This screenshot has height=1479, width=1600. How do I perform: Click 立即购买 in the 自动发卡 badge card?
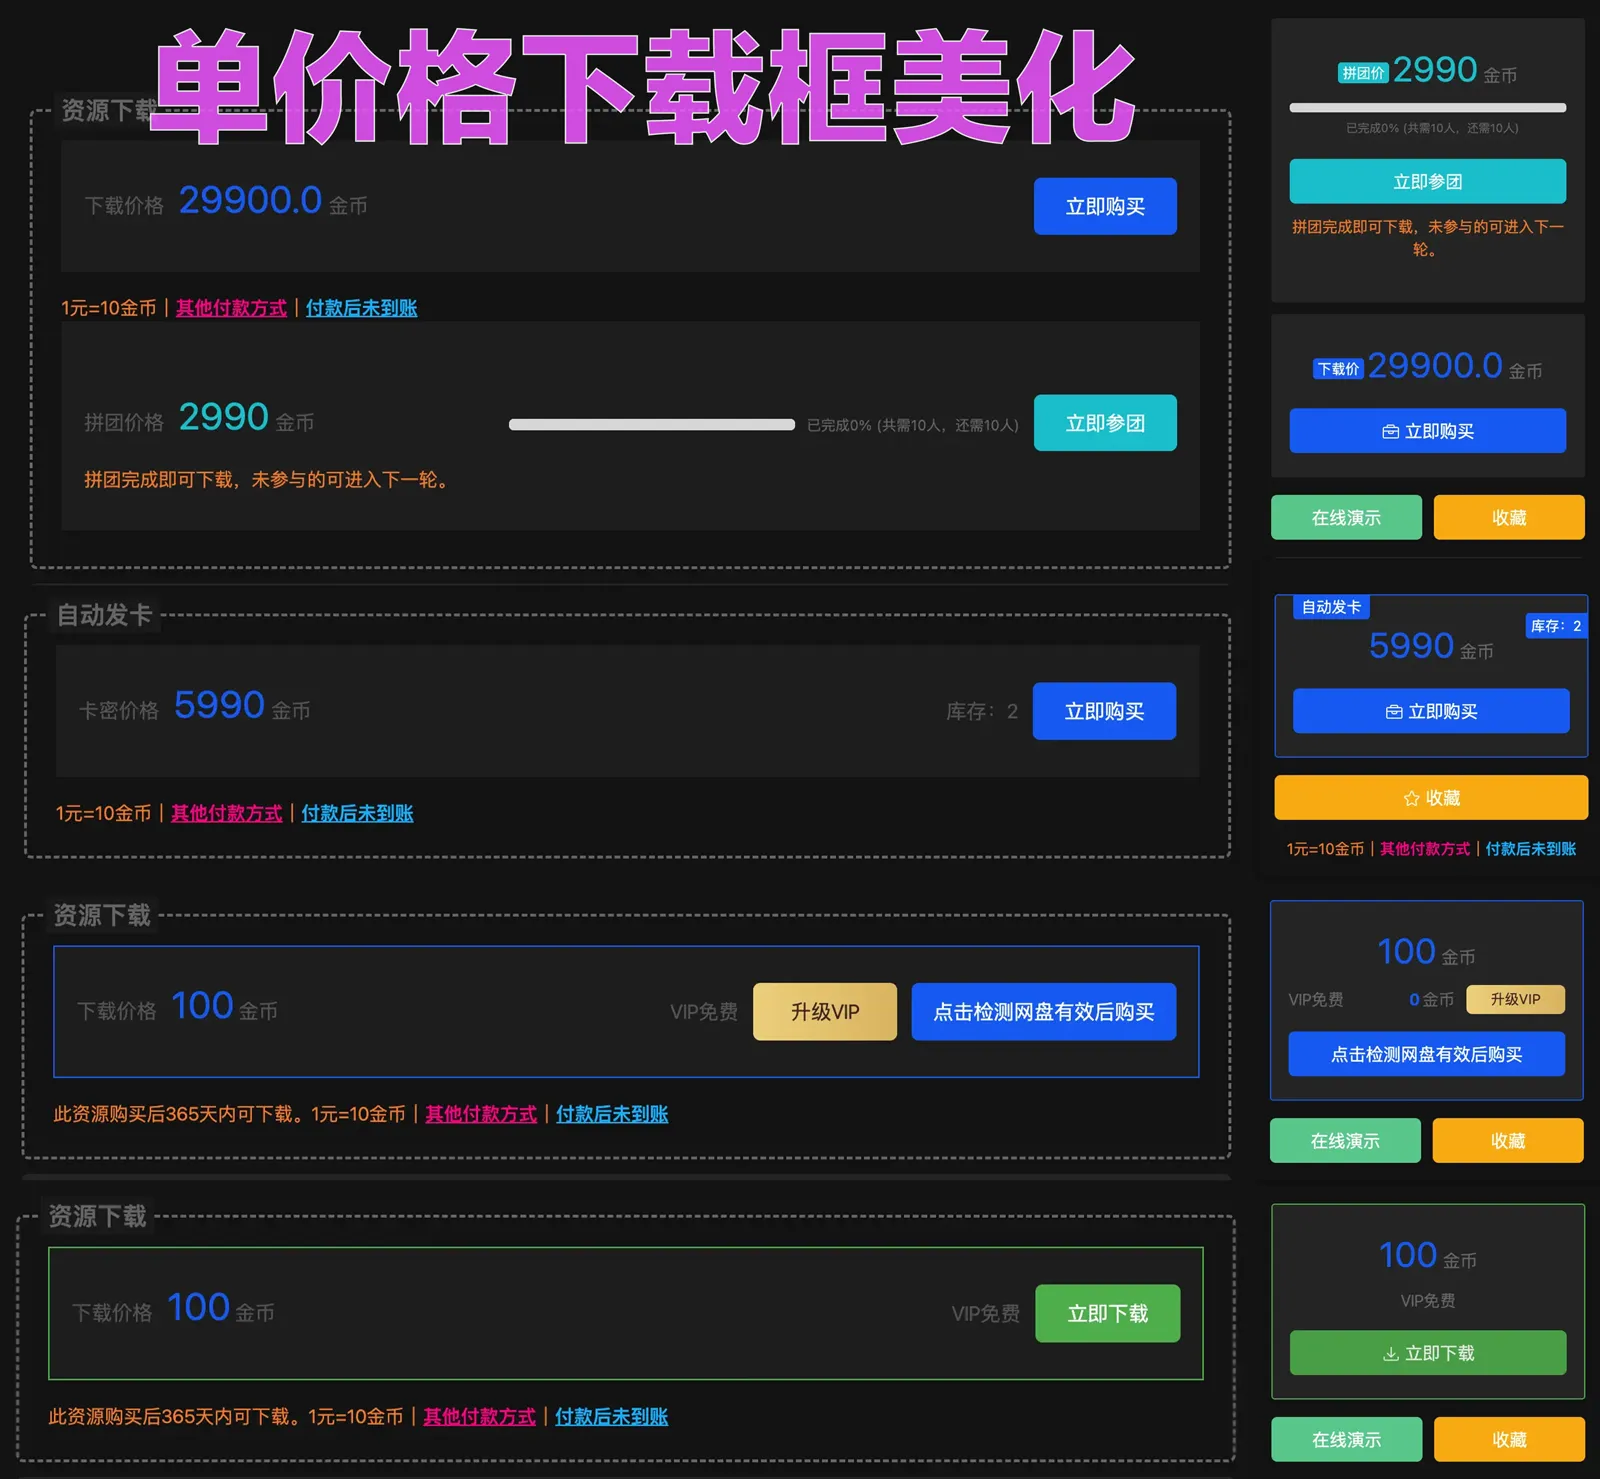[x=1431, y=711]
